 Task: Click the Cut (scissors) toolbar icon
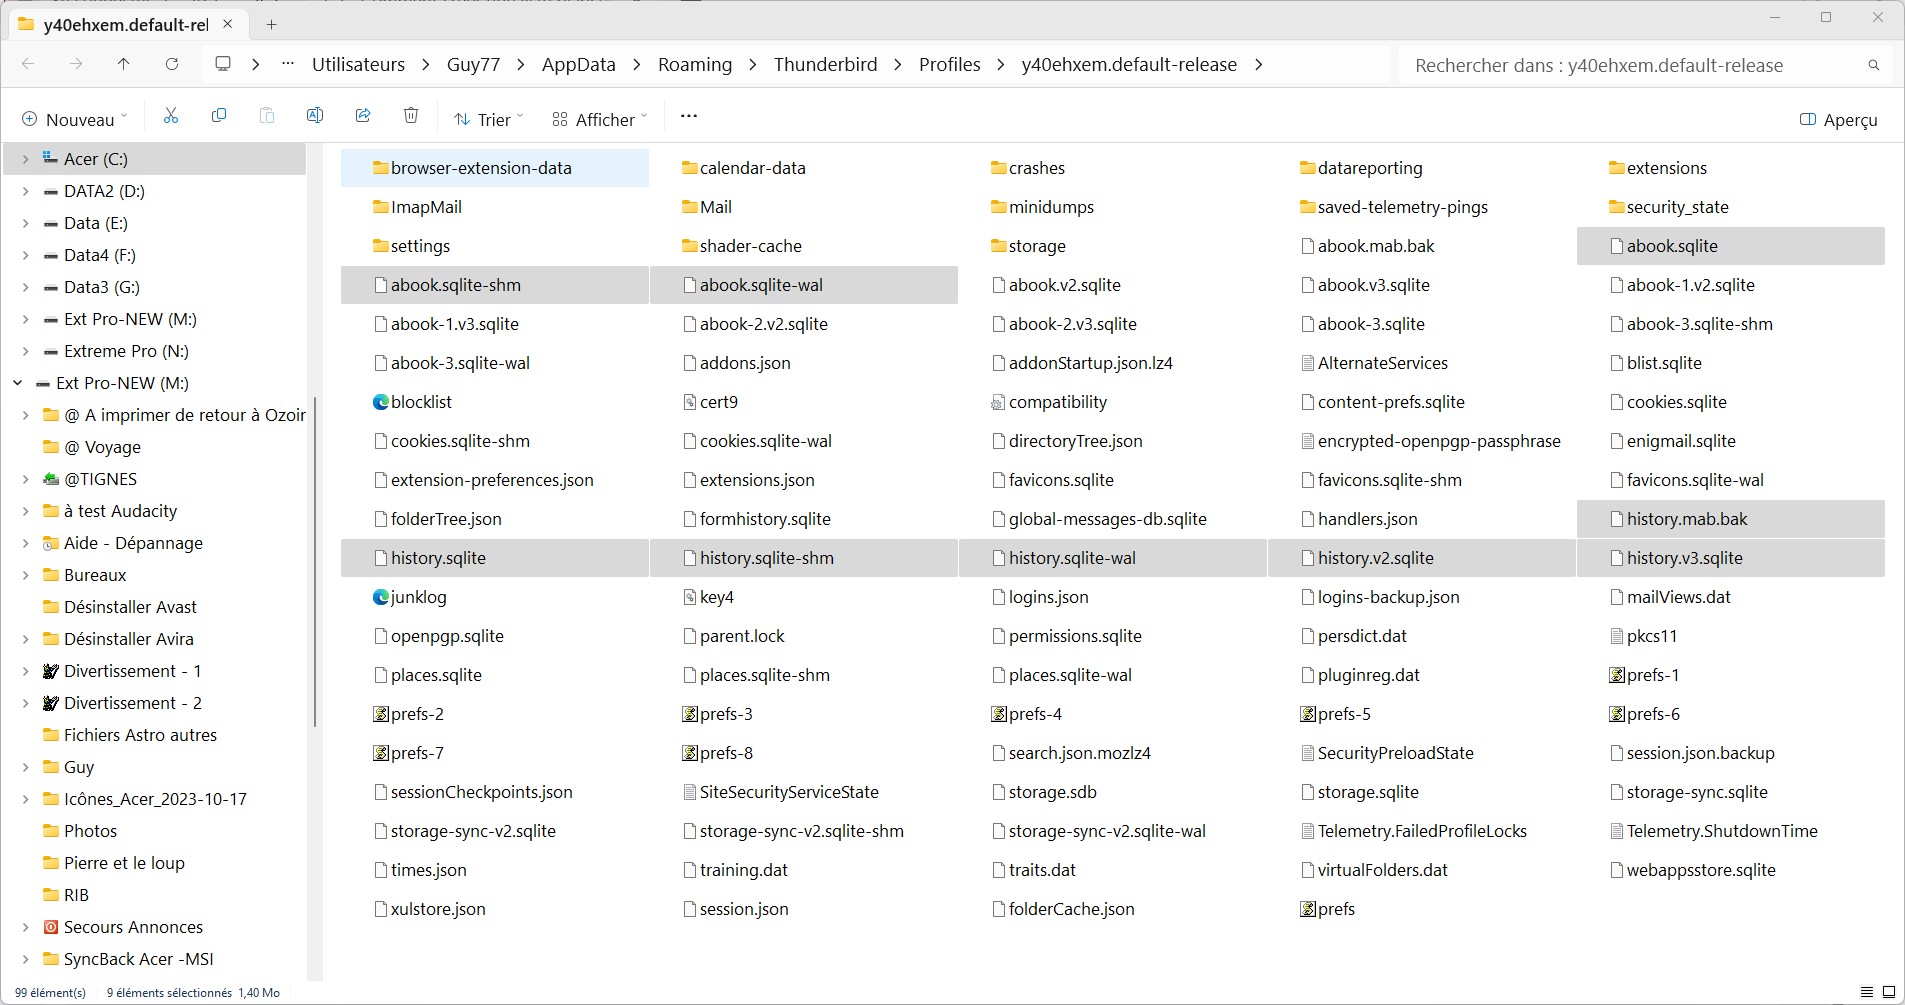coord(171,117)
